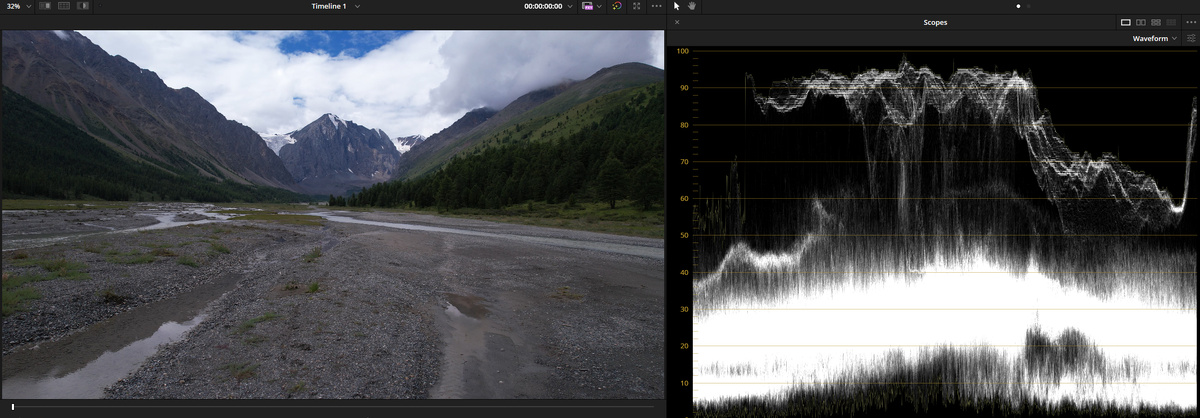Expand the viewer to enhanced mode

pyautogui.click(x=638, y=6)
